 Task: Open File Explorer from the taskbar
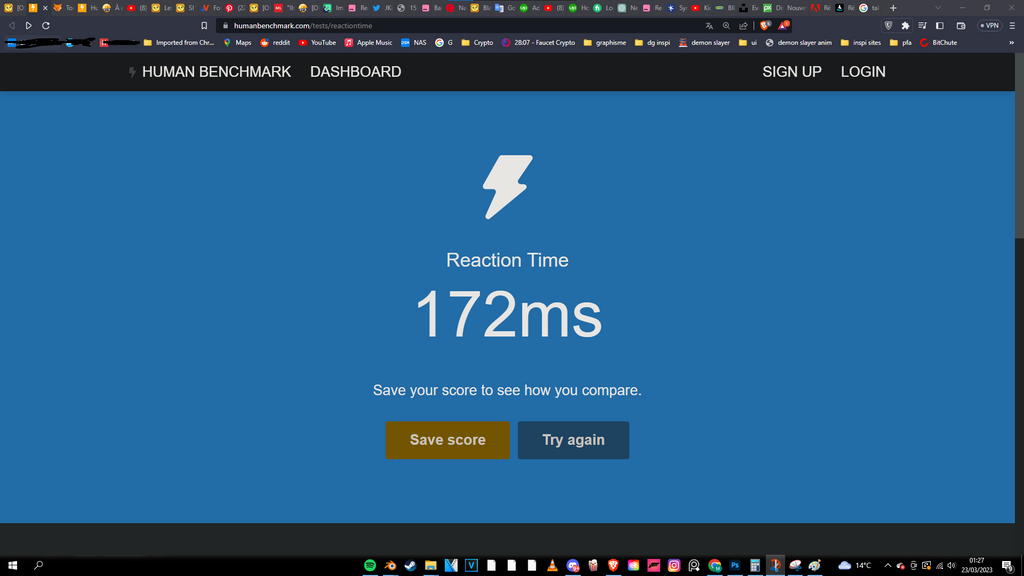tap(430, 566)
